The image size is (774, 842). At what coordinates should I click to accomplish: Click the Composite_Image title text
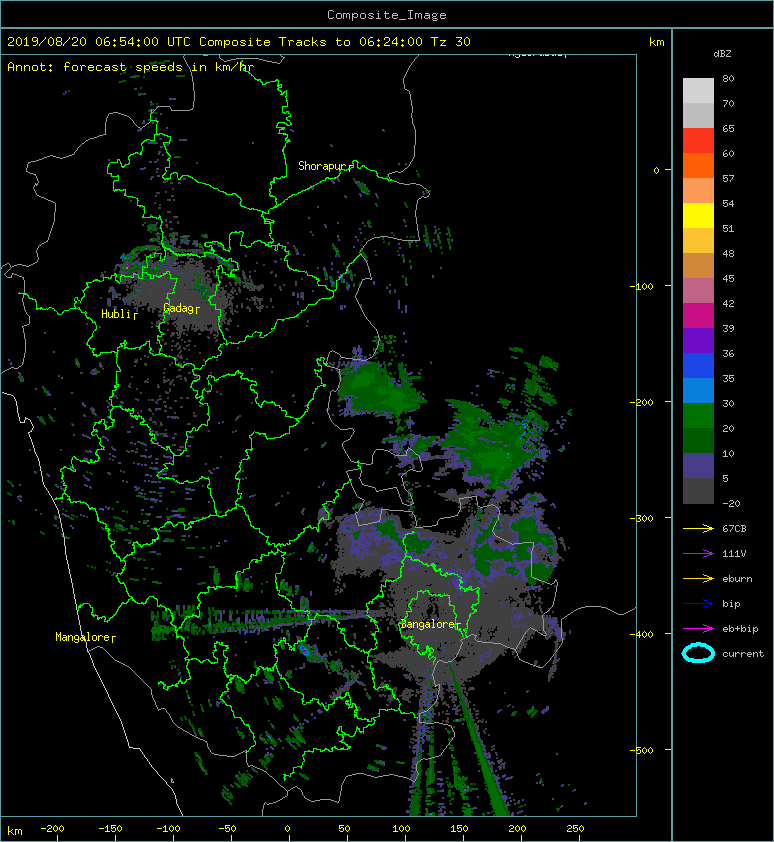click(x=387, y=15)
